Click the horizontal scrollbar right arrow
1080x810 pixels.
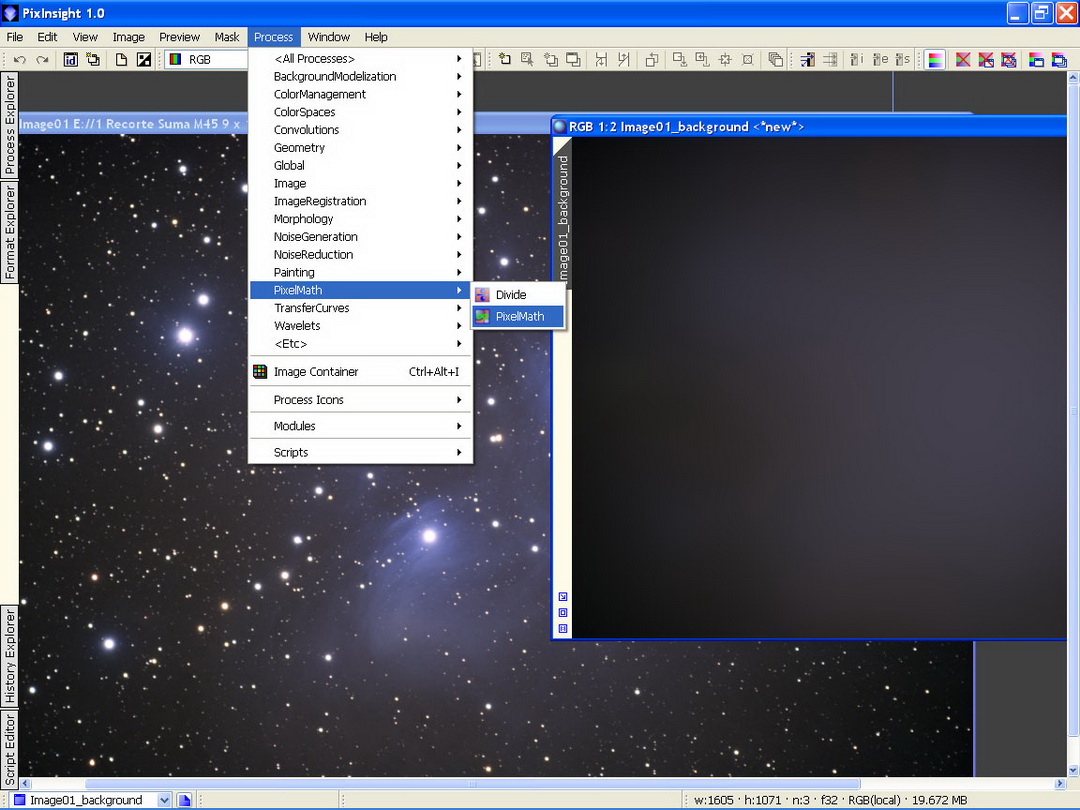1060,784
